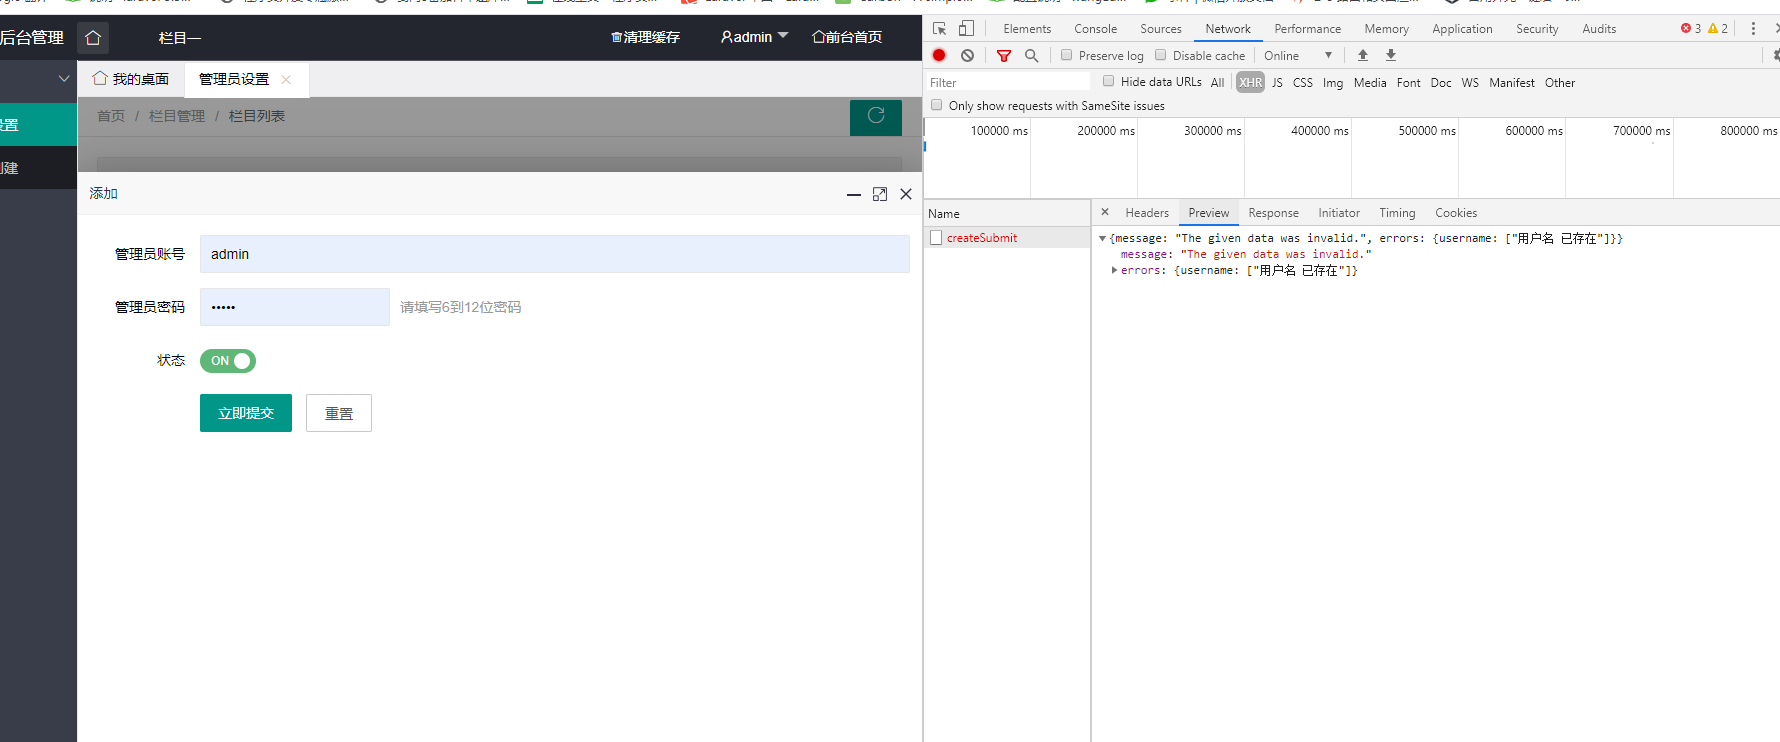Viewport: 1780px width, 742px height.
Task: Open the Memory panel
Action: (x=1387, y=29)
